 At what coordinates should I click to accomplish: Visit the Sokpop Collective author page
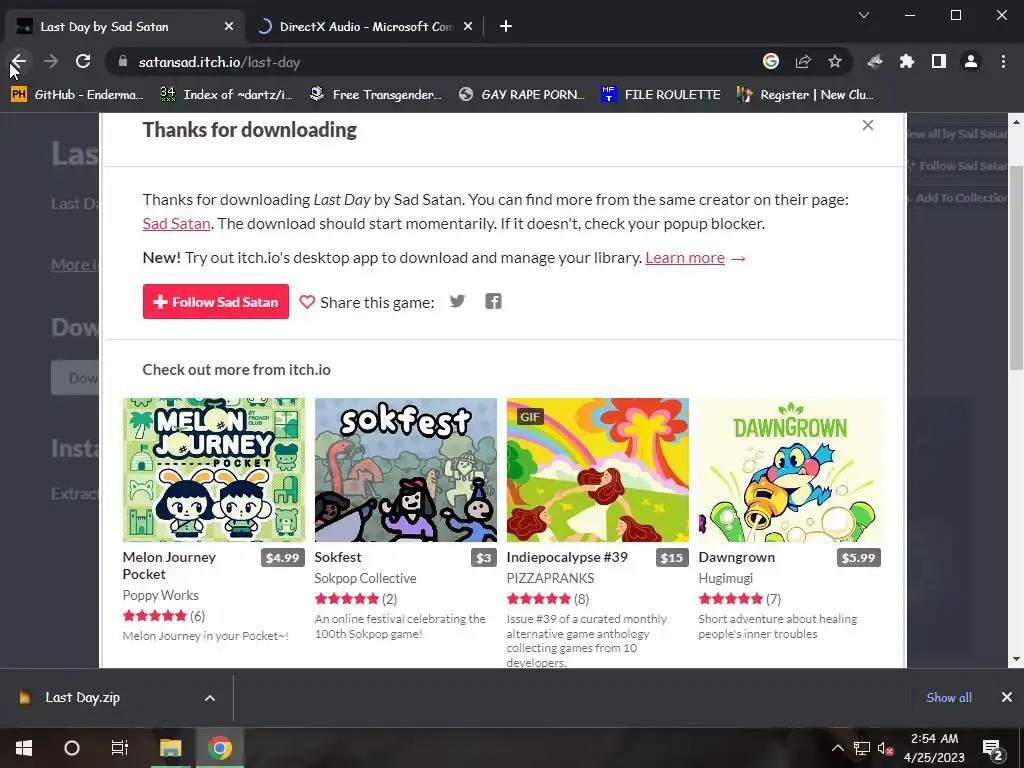pyautogui.click(x=365, y=578)
